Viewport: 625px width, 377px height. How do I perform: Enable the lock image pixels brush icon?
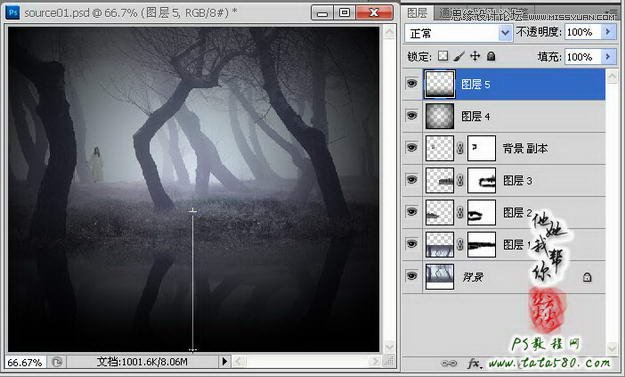[459, 56]
